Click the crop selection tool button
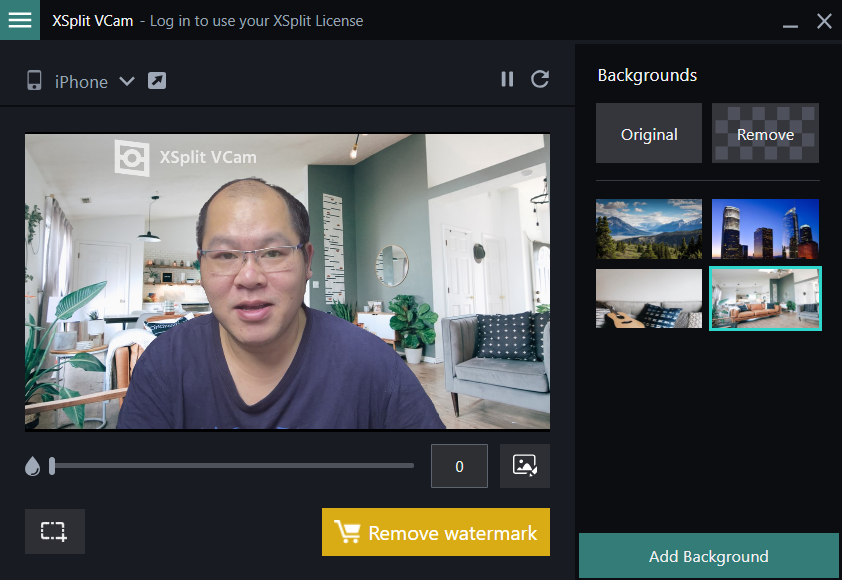Viewport: 842px width, 580px height. point(55,531)
